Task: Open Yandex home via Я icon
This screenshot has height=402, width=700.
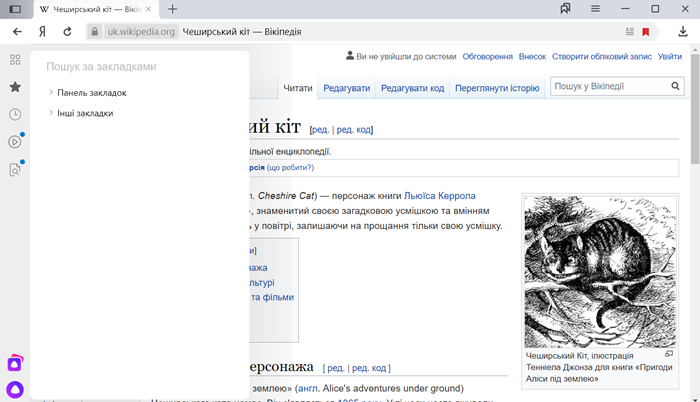Action: coord(42,32)
